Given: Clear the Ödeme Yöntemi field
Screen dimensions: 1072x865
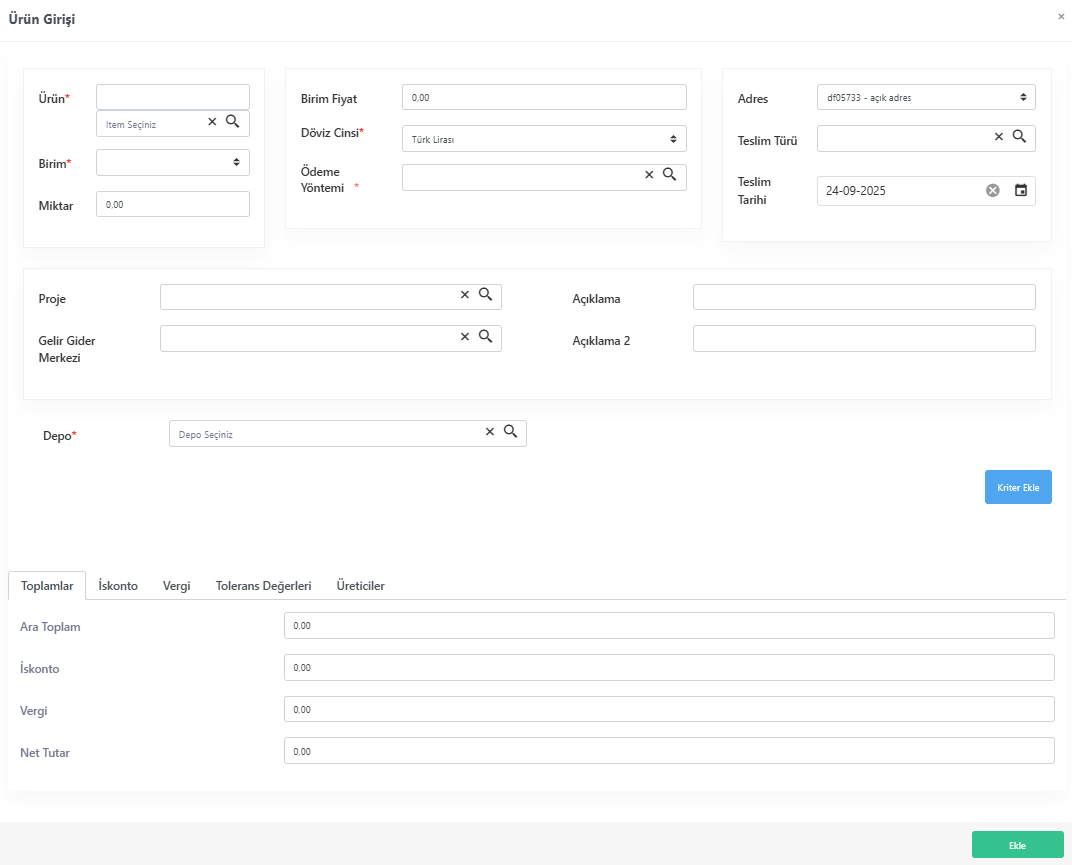Looking at the screenshot, I should 649,175.
